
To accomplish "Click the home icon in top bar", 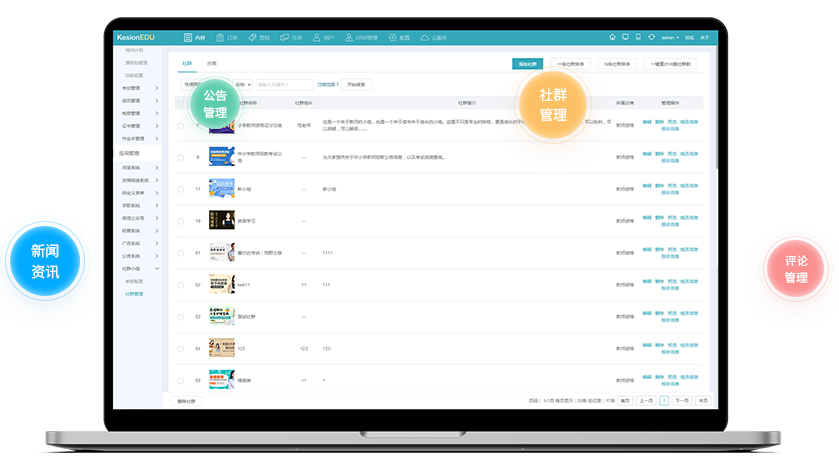I will (612, 37).
